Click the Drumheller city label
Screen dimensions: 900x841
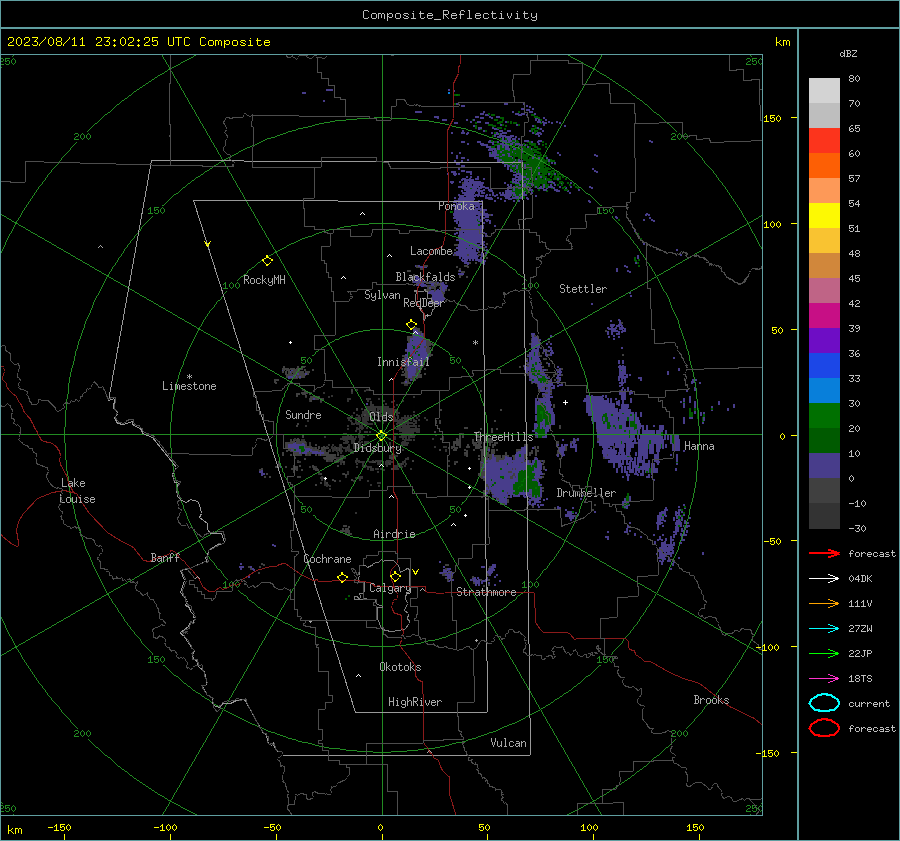tap(586, 493)
